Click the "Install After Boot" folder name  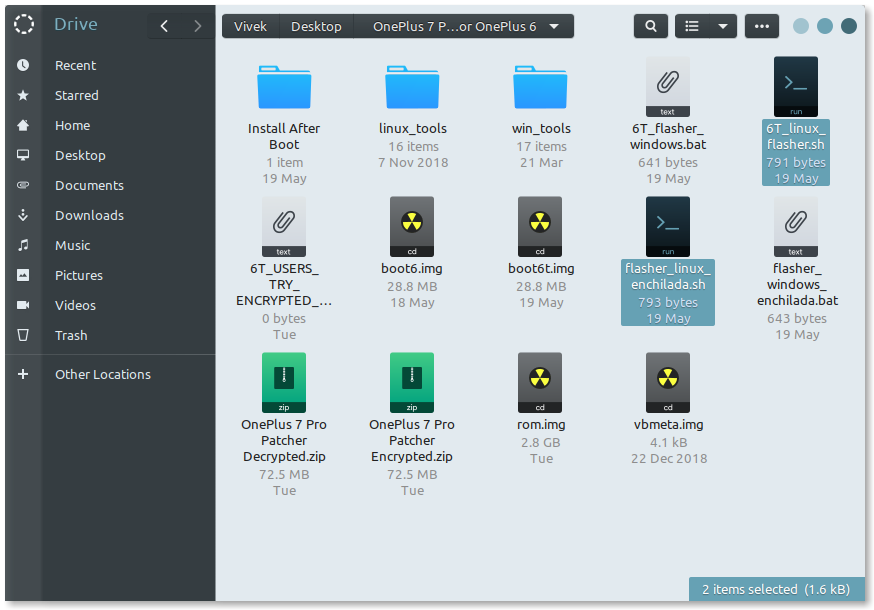284,137
